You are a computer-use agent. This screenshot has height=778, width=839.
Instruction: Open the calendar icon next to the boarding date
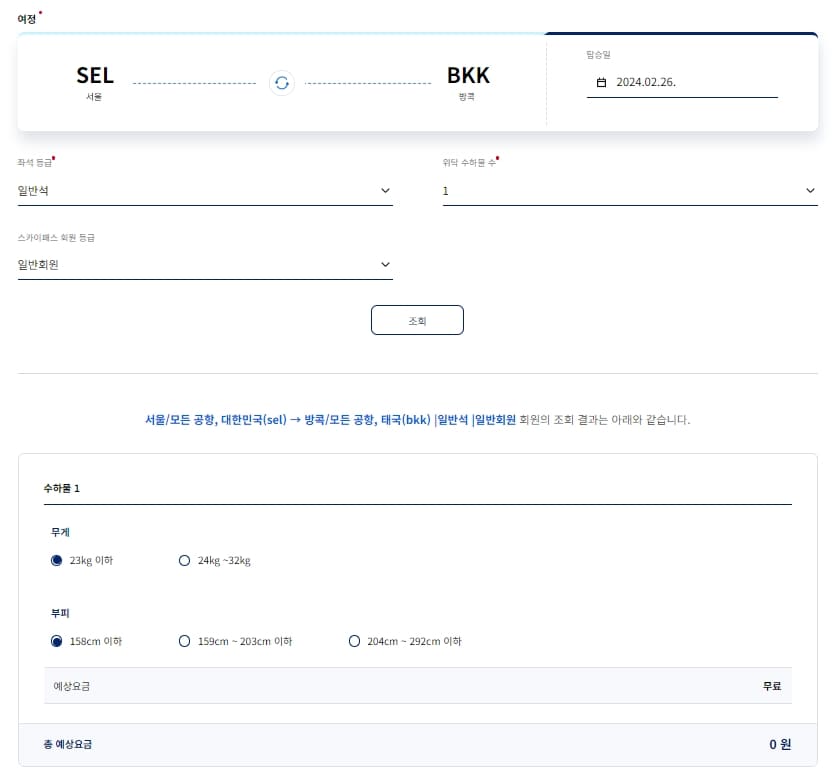(602, 83)
